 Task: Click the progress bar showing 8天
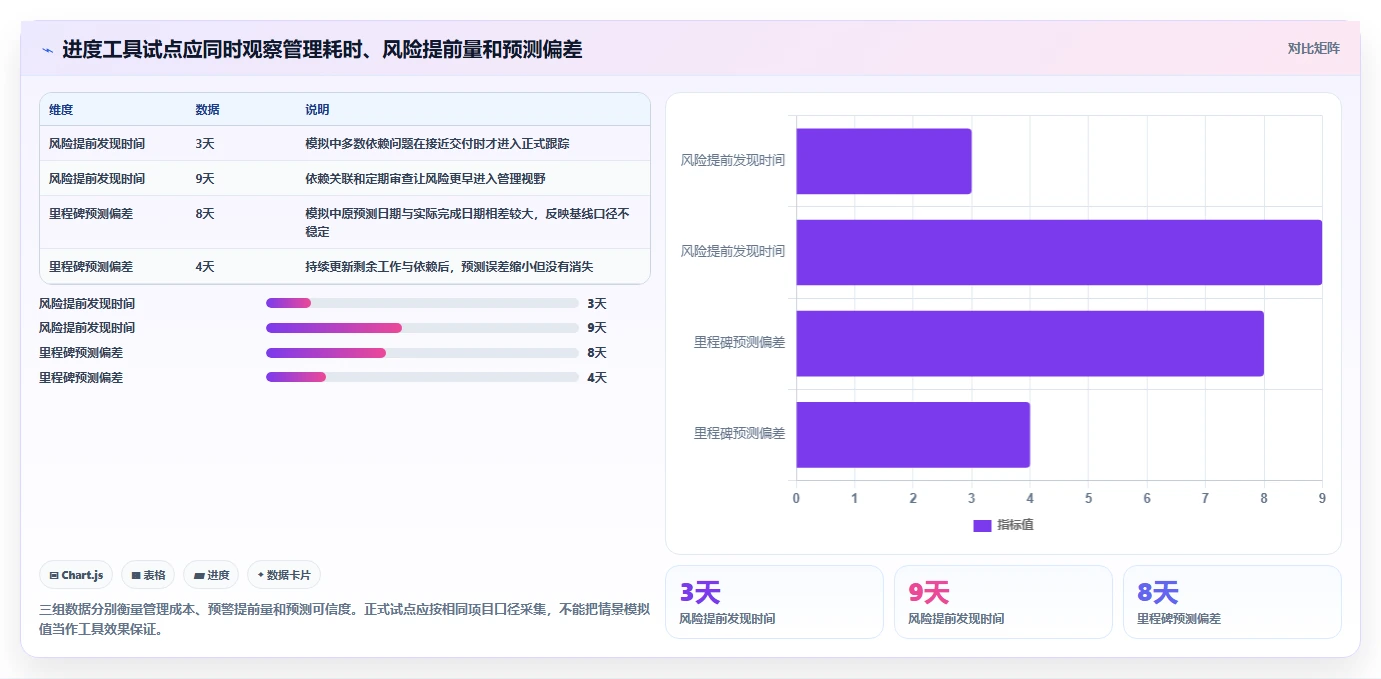422,353
